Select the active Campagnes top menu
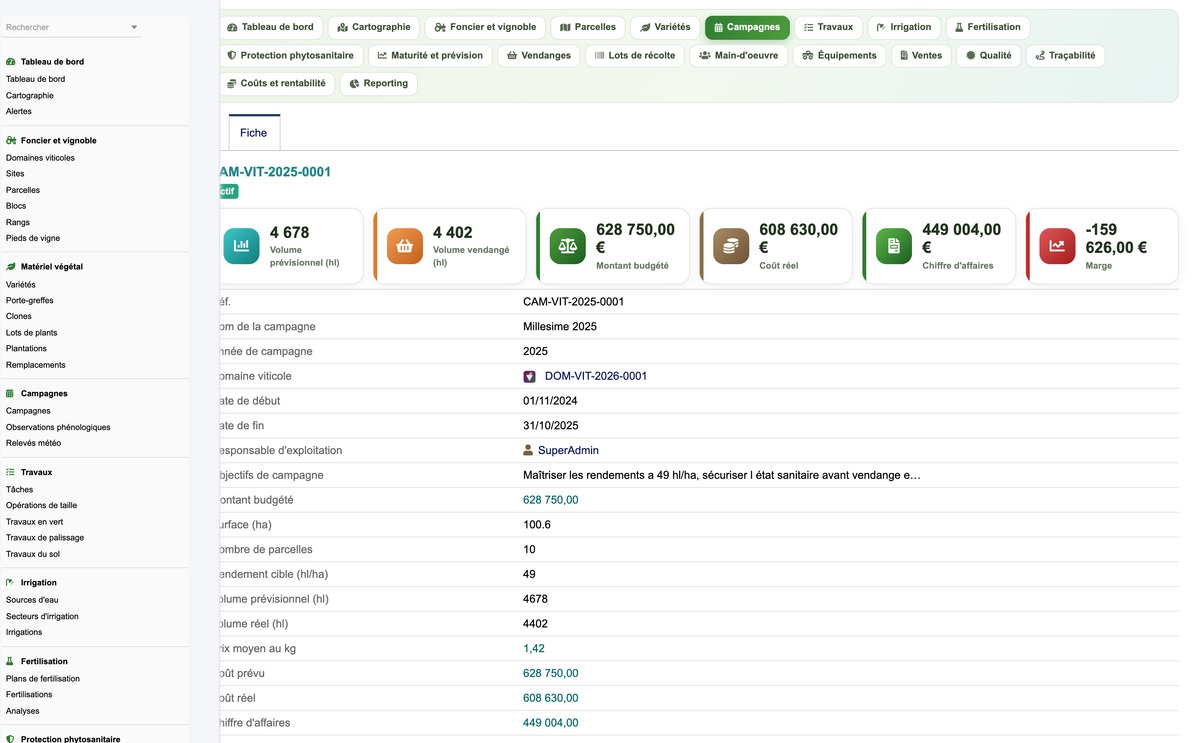 747,27
